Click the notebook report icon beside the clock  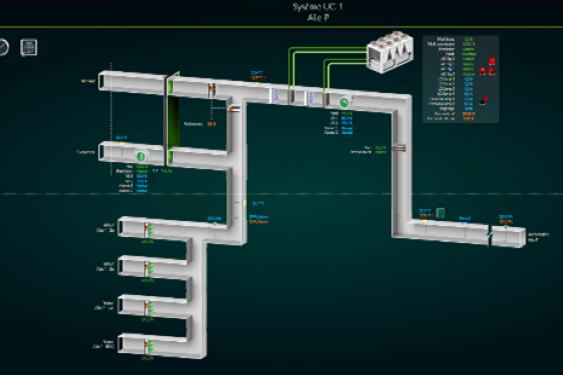pyautogui.click(x=29, y=47)
